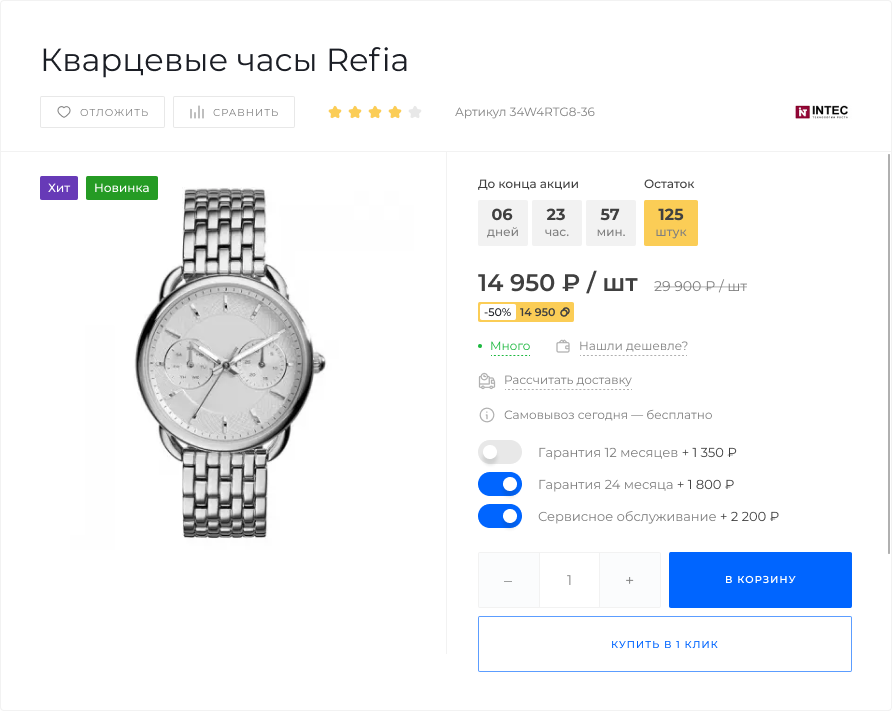The image size is (892, 711).
Task: Open the Рассчитать доставку link
Action: pyautogui.click(x=568, y=381)
